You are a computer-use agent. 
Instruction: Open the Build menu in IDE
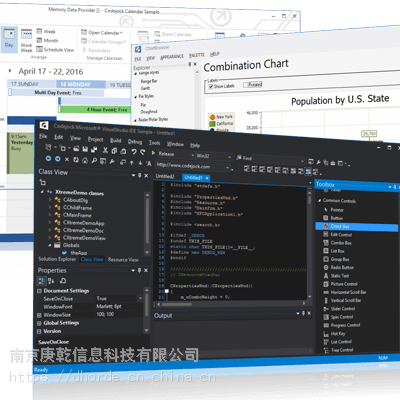coord(115,140)
